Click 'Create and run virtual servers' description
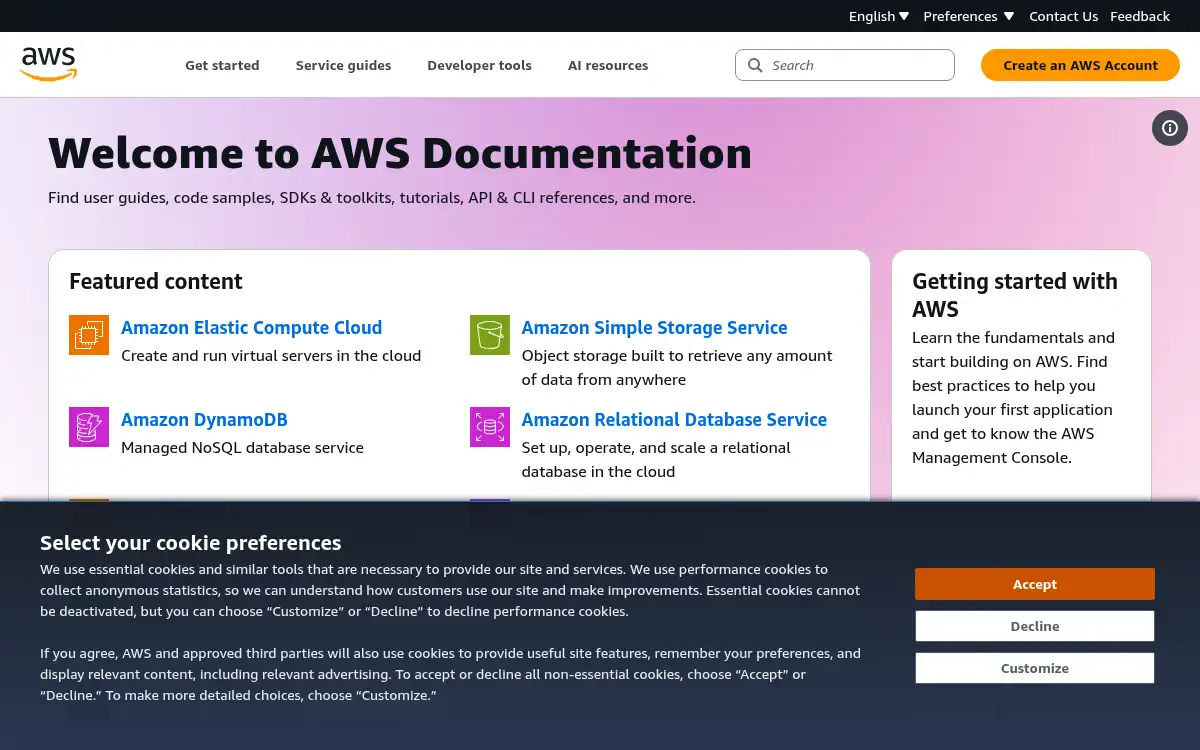 [271, 355]
